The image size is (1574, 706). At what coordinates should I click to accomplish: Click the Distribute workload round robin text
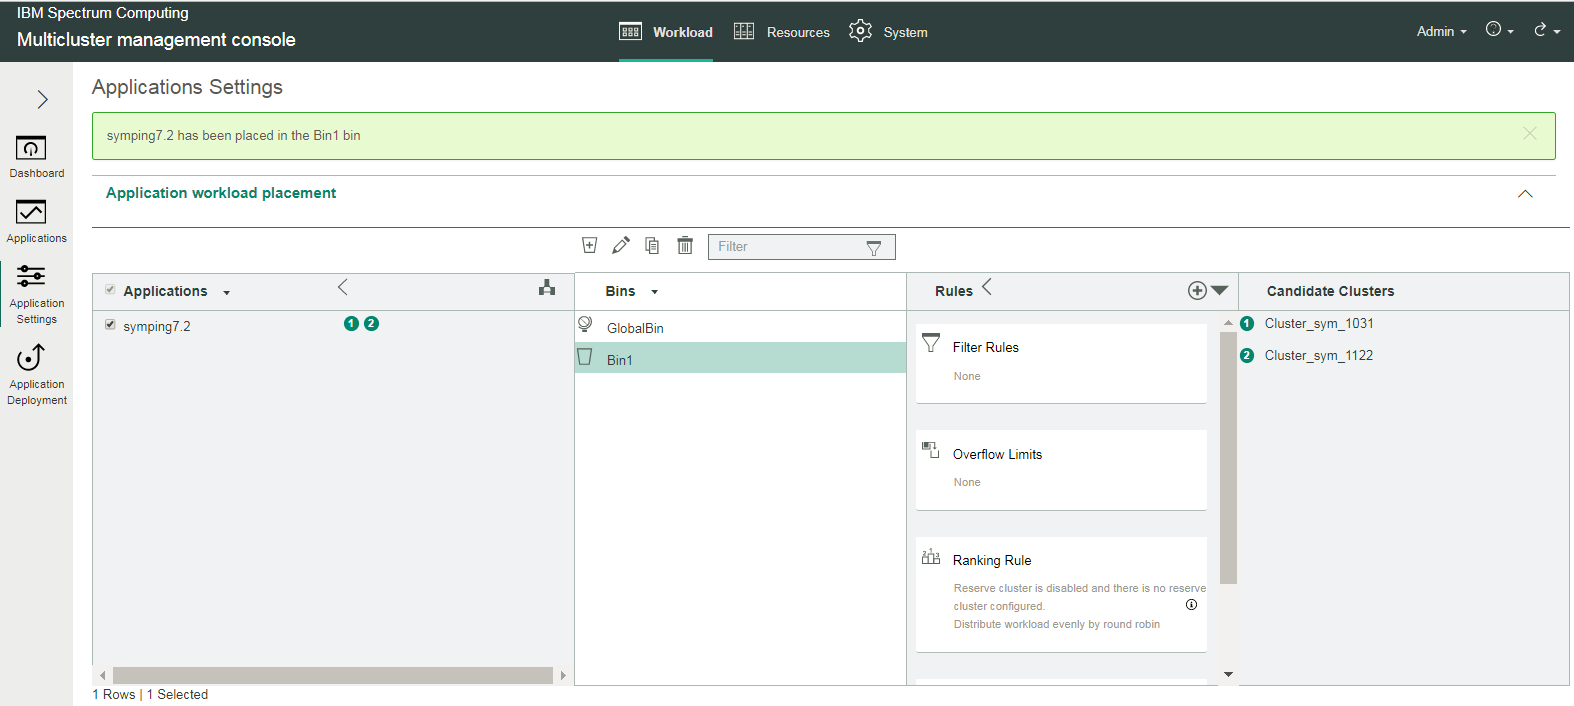point(1057,624)
